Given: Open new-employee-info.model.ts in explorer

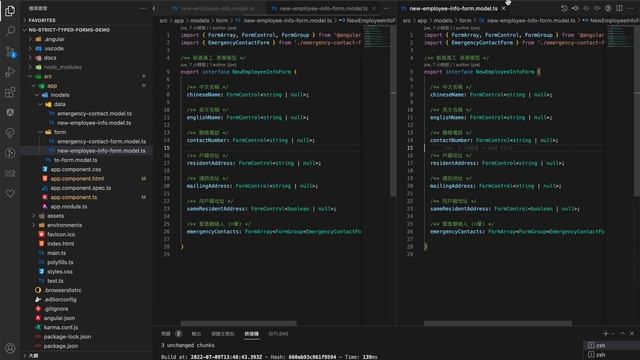Looking at the screenshot, I should point(94,123).
